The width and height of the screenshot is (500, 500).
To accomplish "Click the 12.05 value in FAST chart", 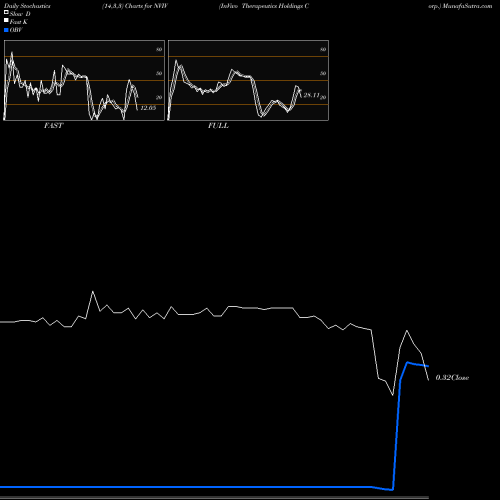I will click(148, 108).
